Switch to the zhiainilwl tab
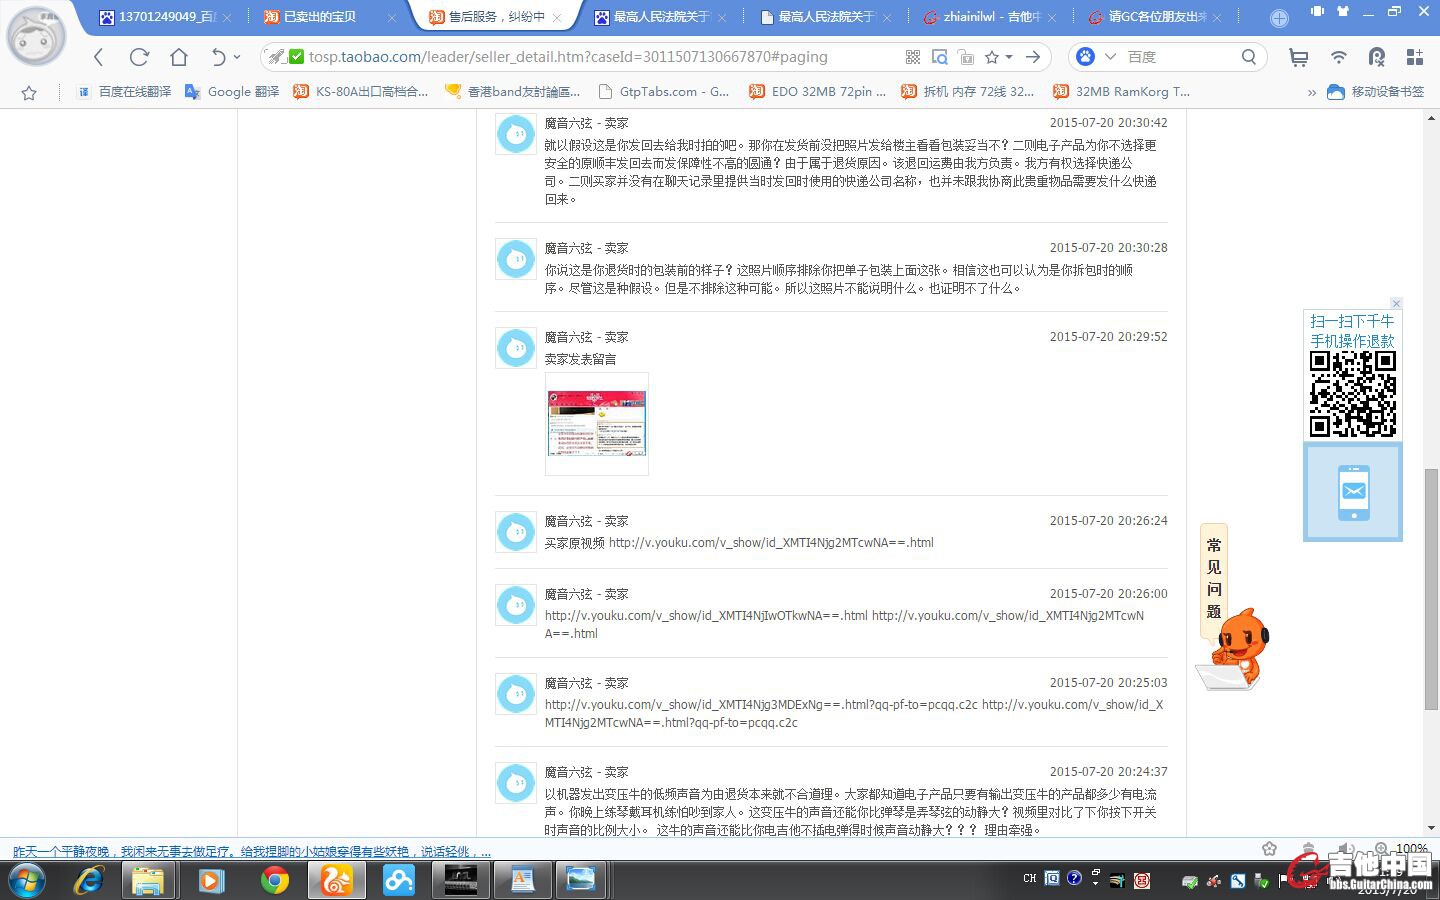The width and height of the screenshot is (1440, 900). click(980, 17)
